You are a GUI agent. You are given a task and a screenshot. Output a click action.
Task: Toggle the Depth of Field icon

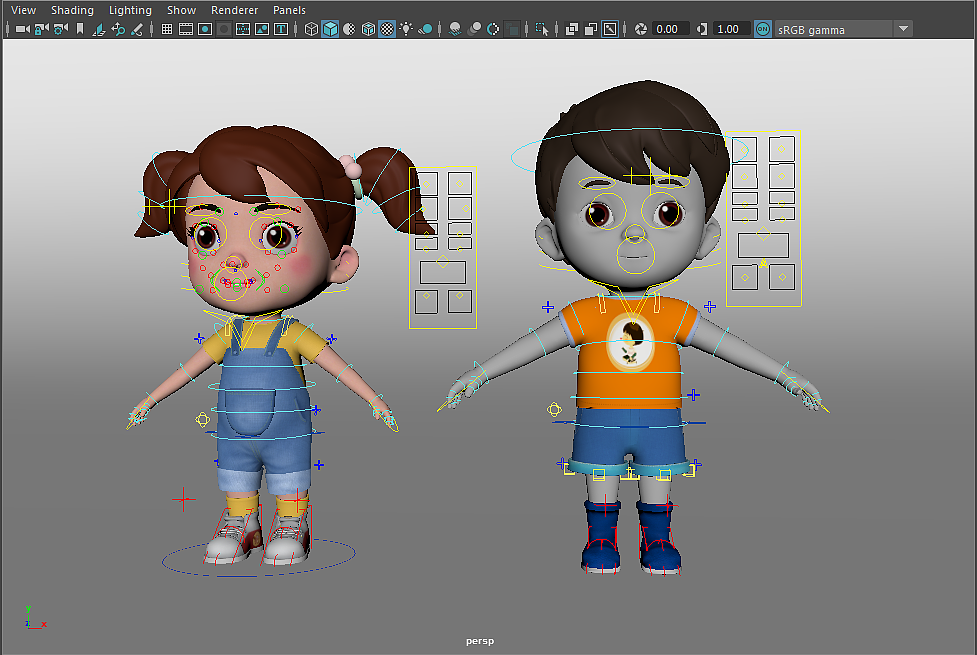(x=512, y=29)
